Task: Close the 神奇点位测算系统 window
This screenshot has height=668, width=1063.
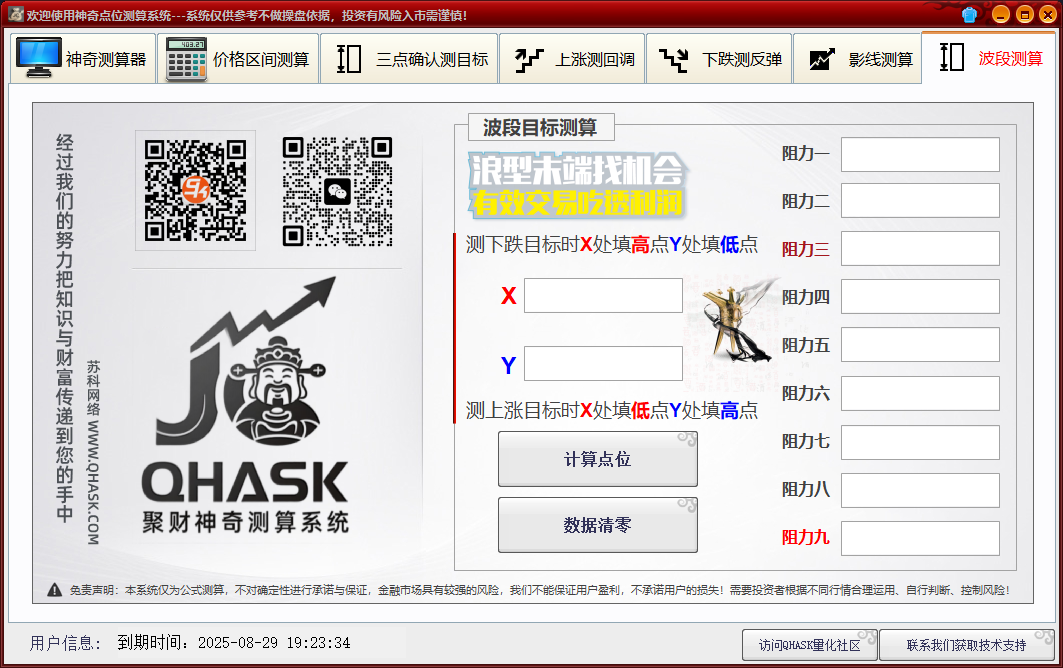Action: pos(1047,14)
